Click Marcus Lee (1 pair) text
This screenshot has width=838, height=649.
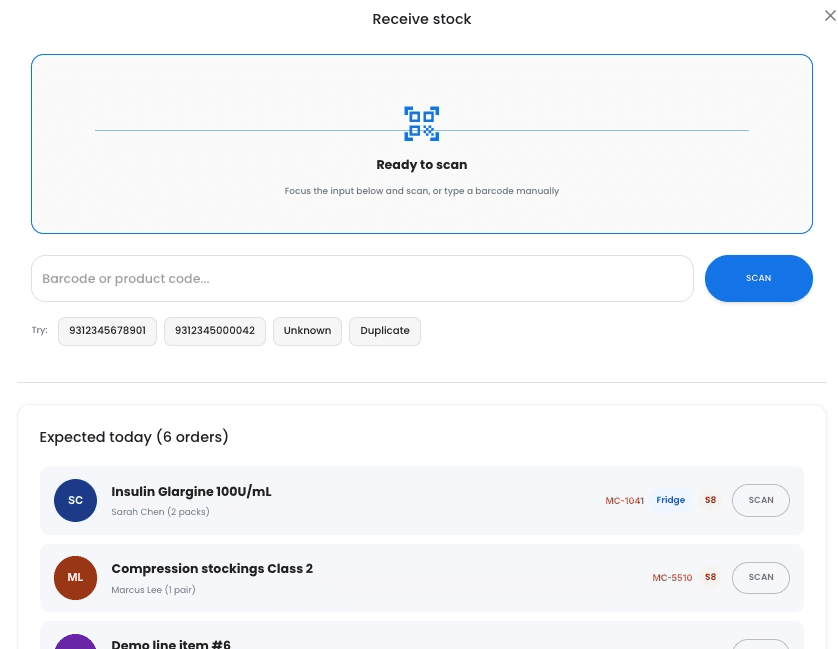pos(153,590)
